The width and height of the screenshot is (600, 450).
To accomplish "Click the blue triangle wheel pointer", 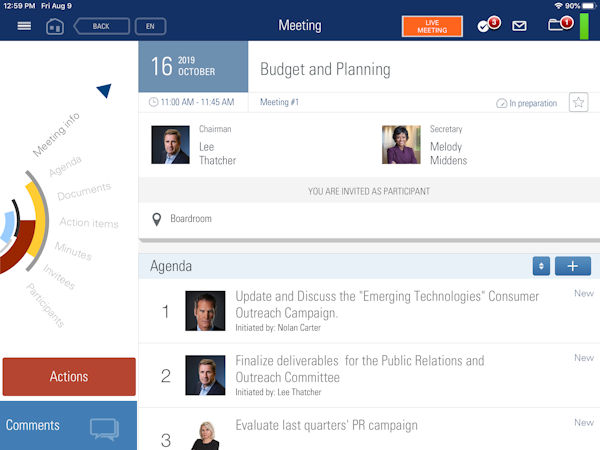I will click(104, 92).
